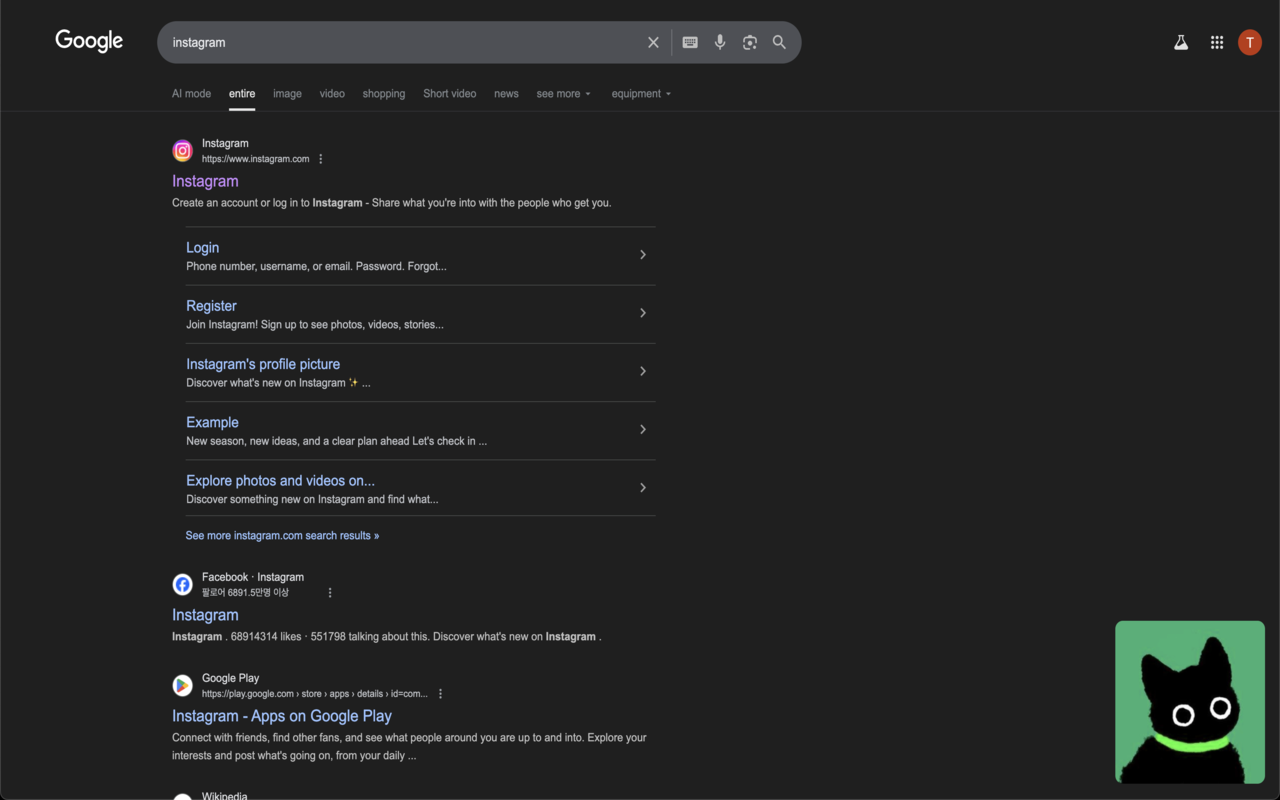The height and width of the screenshot is (800, 1280).
Task: Open the Google account avatar menu
Action: [x=1250, y=42]
